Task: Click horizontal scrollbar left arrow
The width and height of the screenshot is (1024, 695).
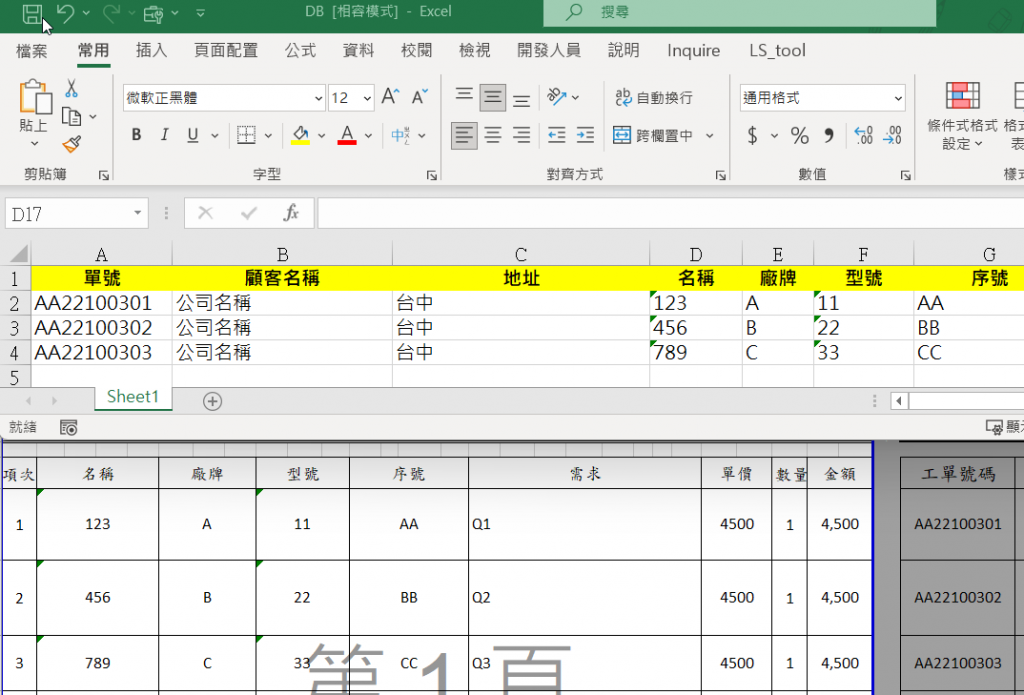Action: [899, 400]
